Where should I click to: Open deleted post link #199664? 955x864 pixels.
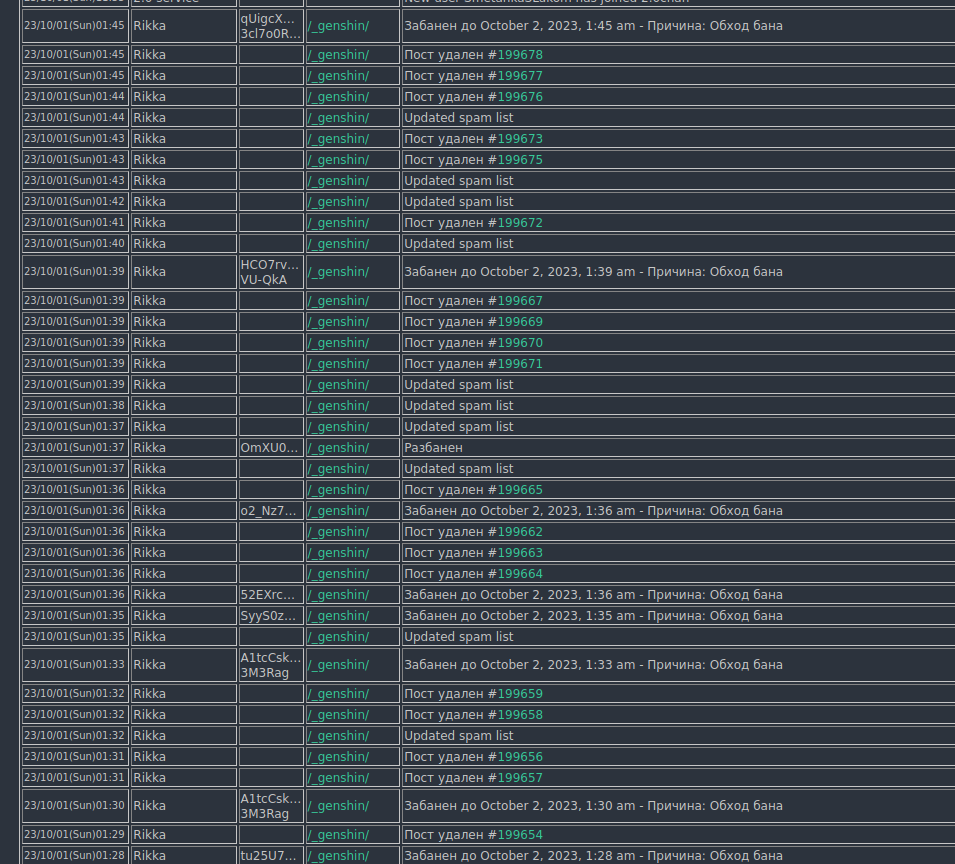[x=520, y=574]
